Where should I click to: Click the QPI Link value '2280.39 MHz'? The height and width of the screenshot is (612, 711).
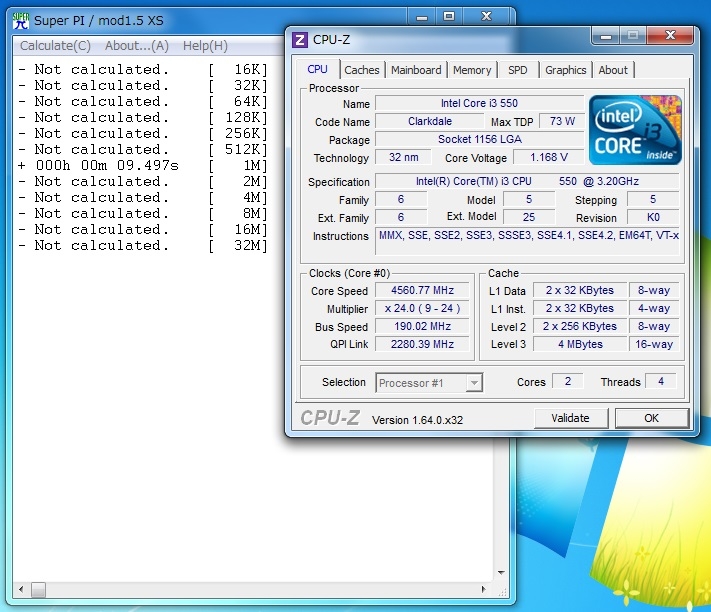[x=422, y=345]
